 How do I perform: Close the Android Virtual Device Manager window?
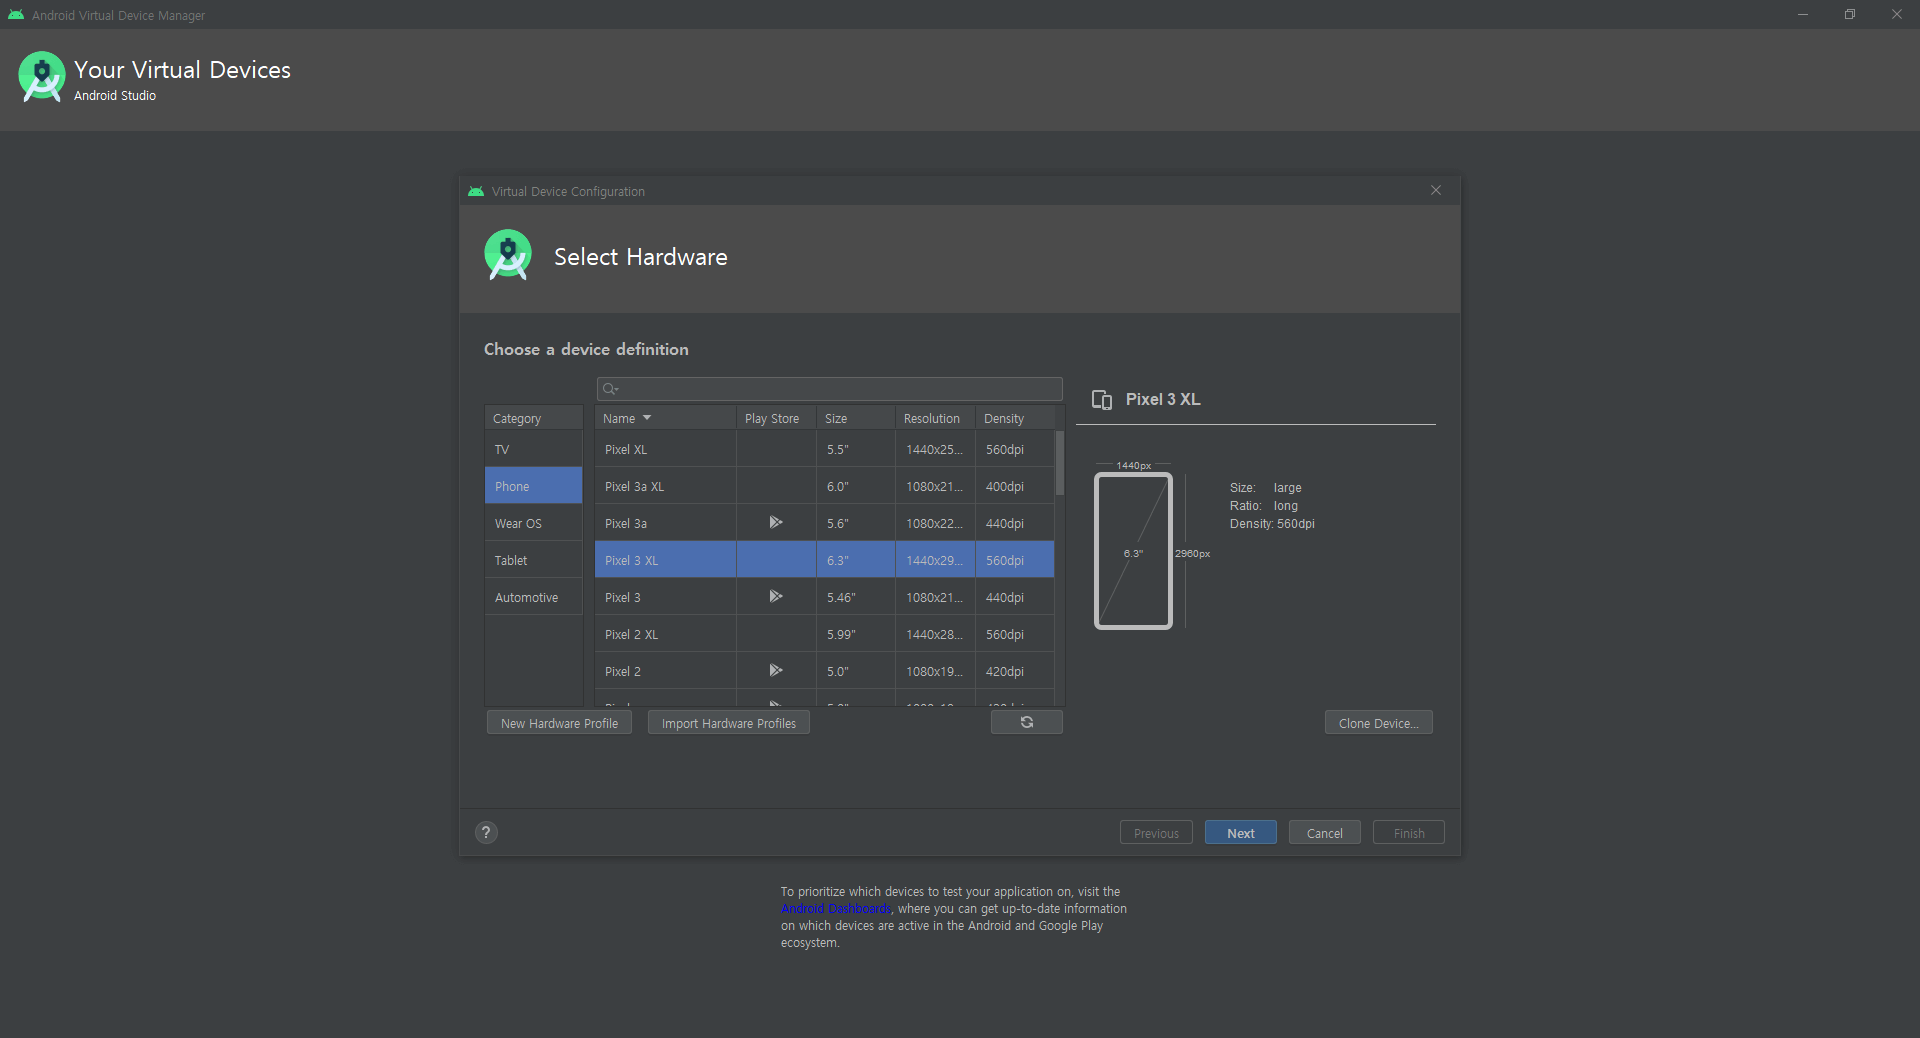pyautogui.click(x=1897, y=14)
